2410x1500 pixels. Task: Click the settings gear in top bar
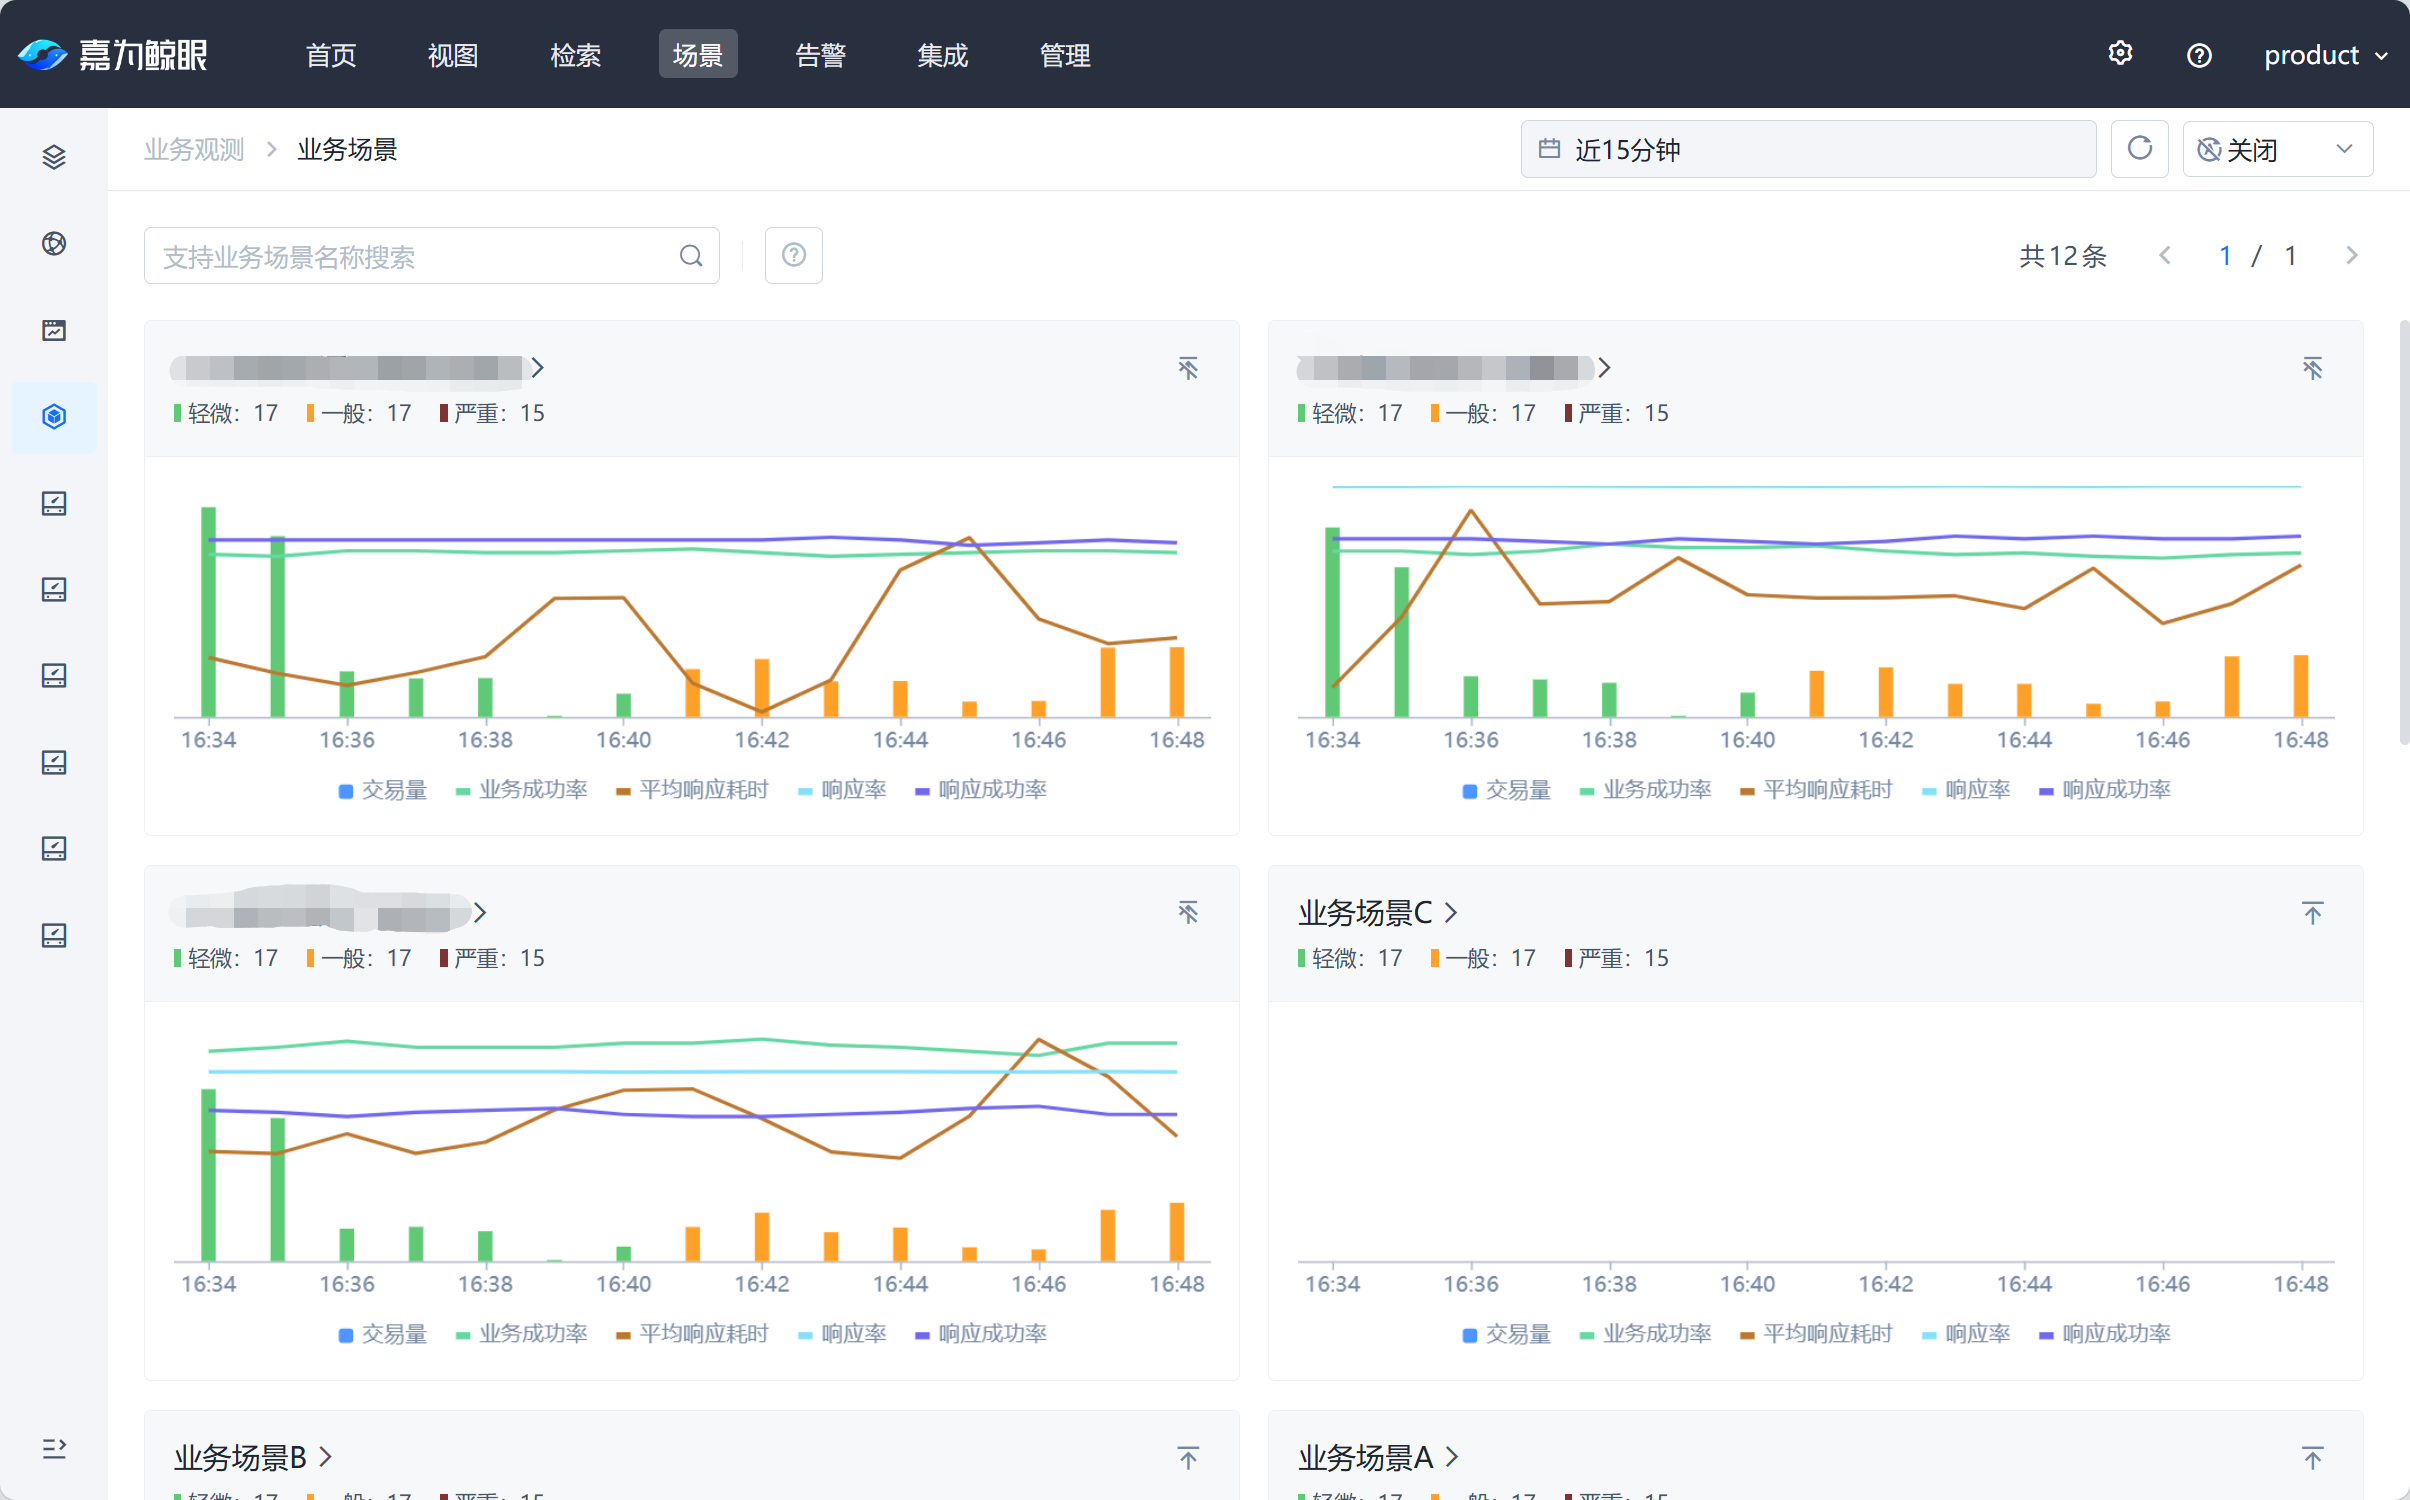click(x=2120, y=54)
